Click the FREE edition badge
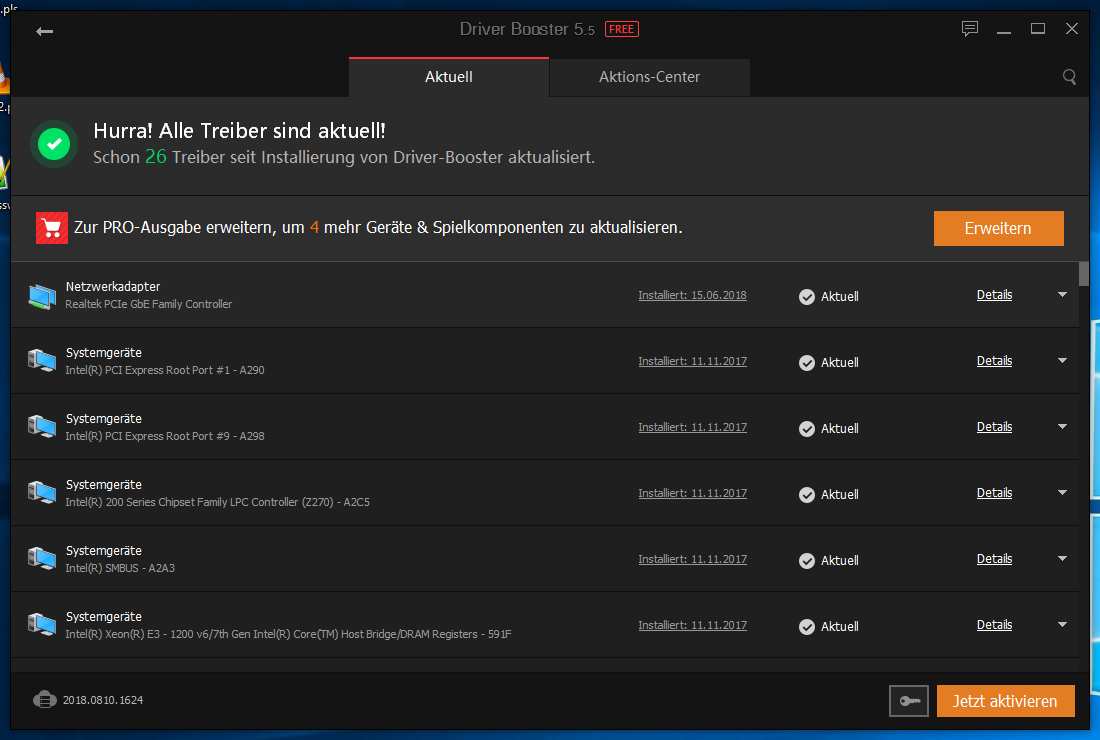This screenshot has height=740, width=1100. (x=622, y=29)
